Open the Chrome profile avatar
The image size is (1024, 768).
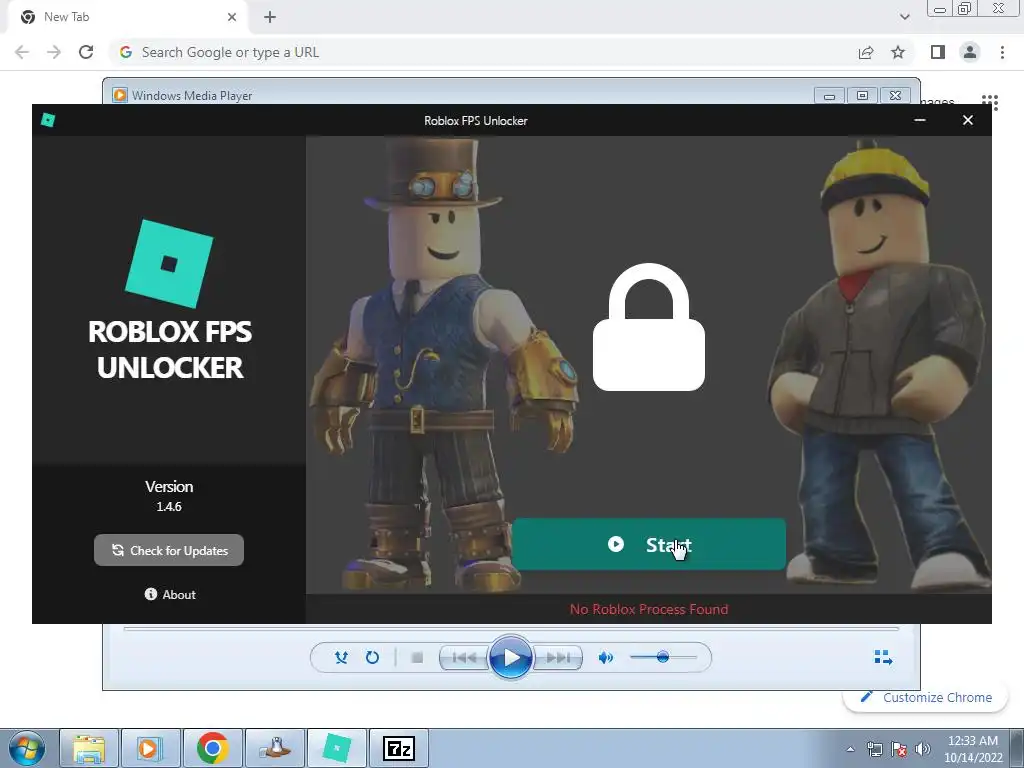(x=970, y=52)
